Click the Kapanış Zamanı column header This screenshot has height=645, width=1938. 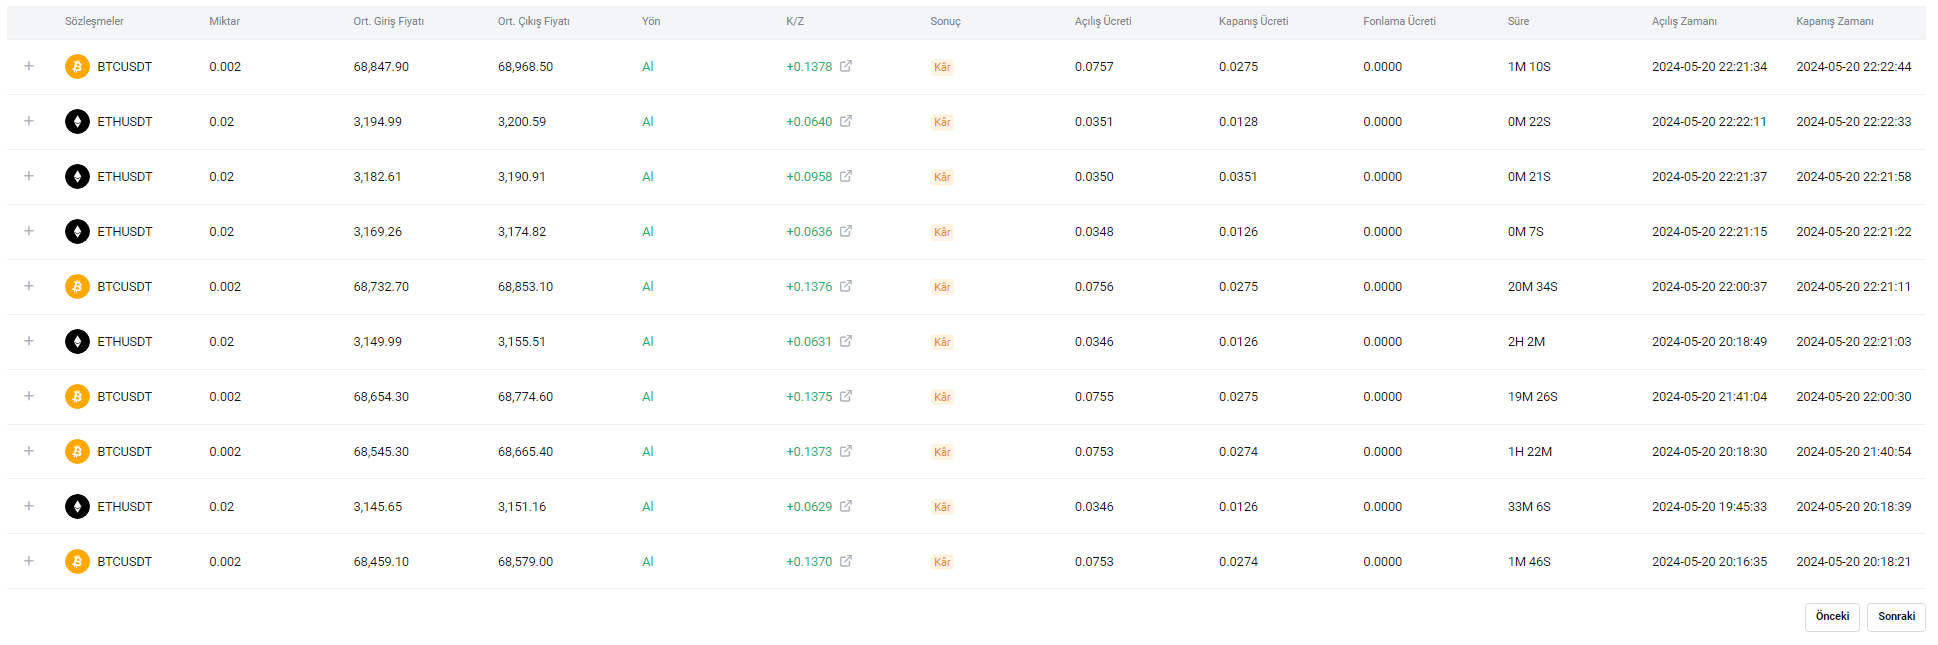(1834, 21)
